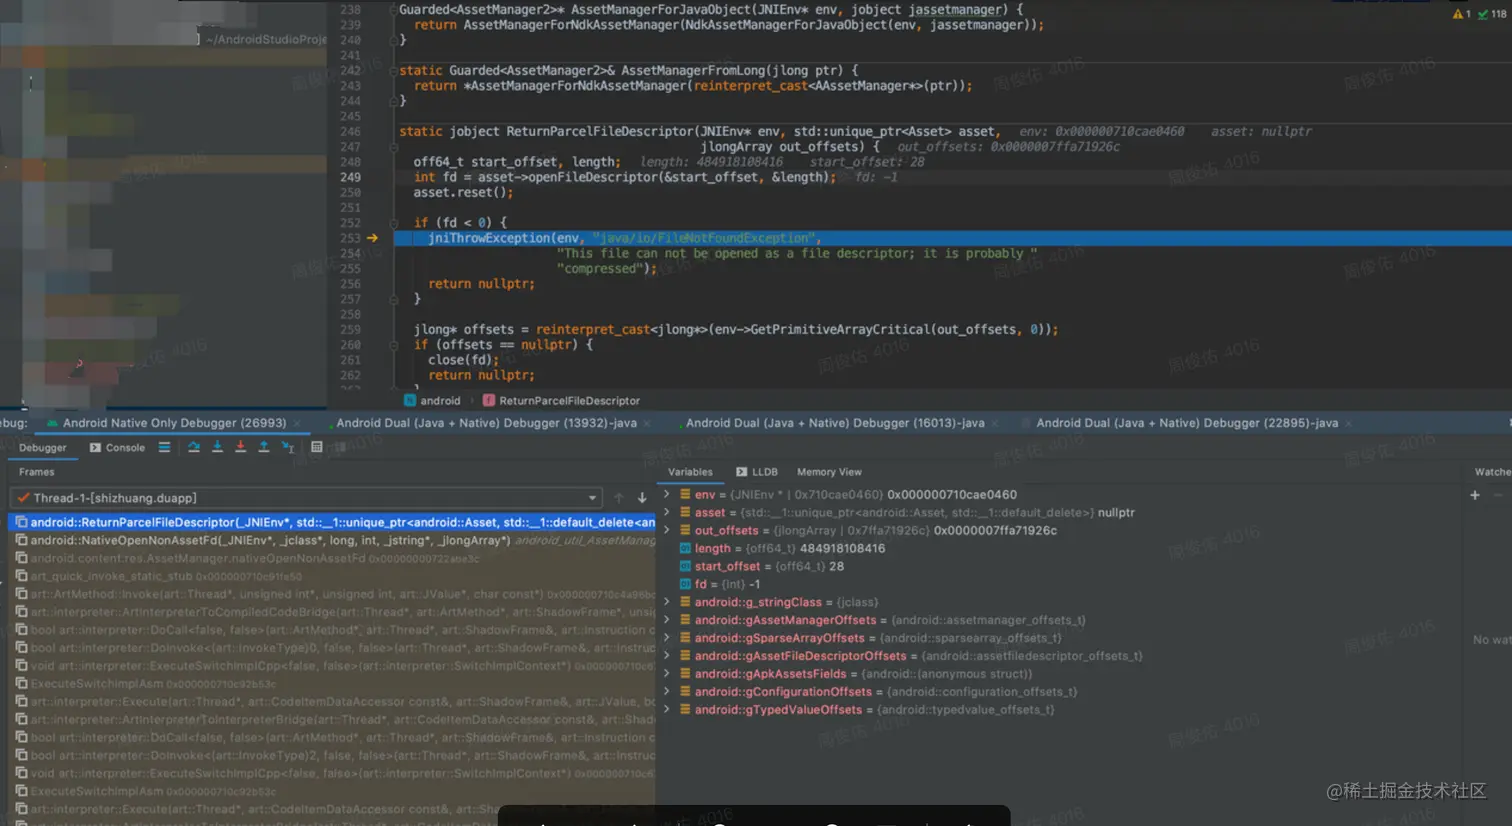Select the art_quick_invoke_static_stub stack frame
The height and width of the screenshot is (826, 1512).
pyautogui.click(x=333, y=576)
